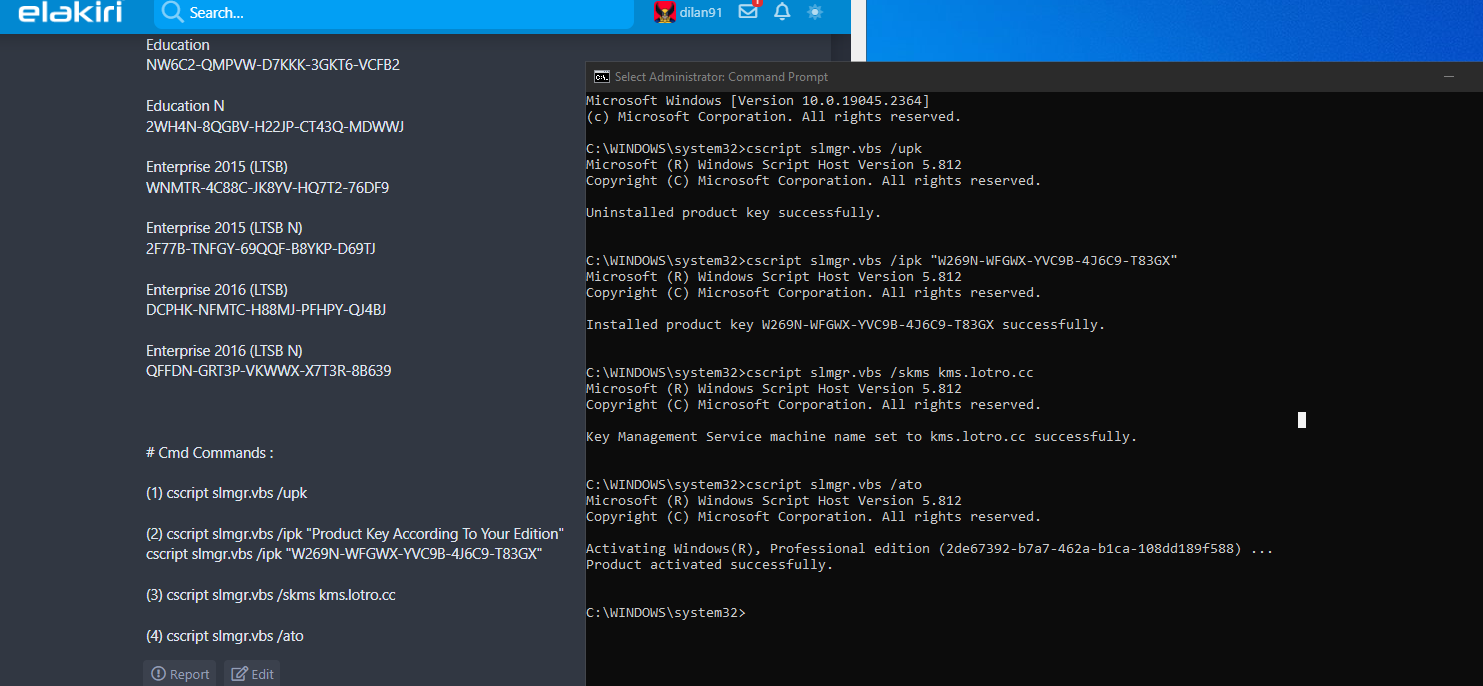Click 'Uninstalled product key successfully.' in Command Prompt
Screen dimensions: 1483x686
[x=734, y=213]
